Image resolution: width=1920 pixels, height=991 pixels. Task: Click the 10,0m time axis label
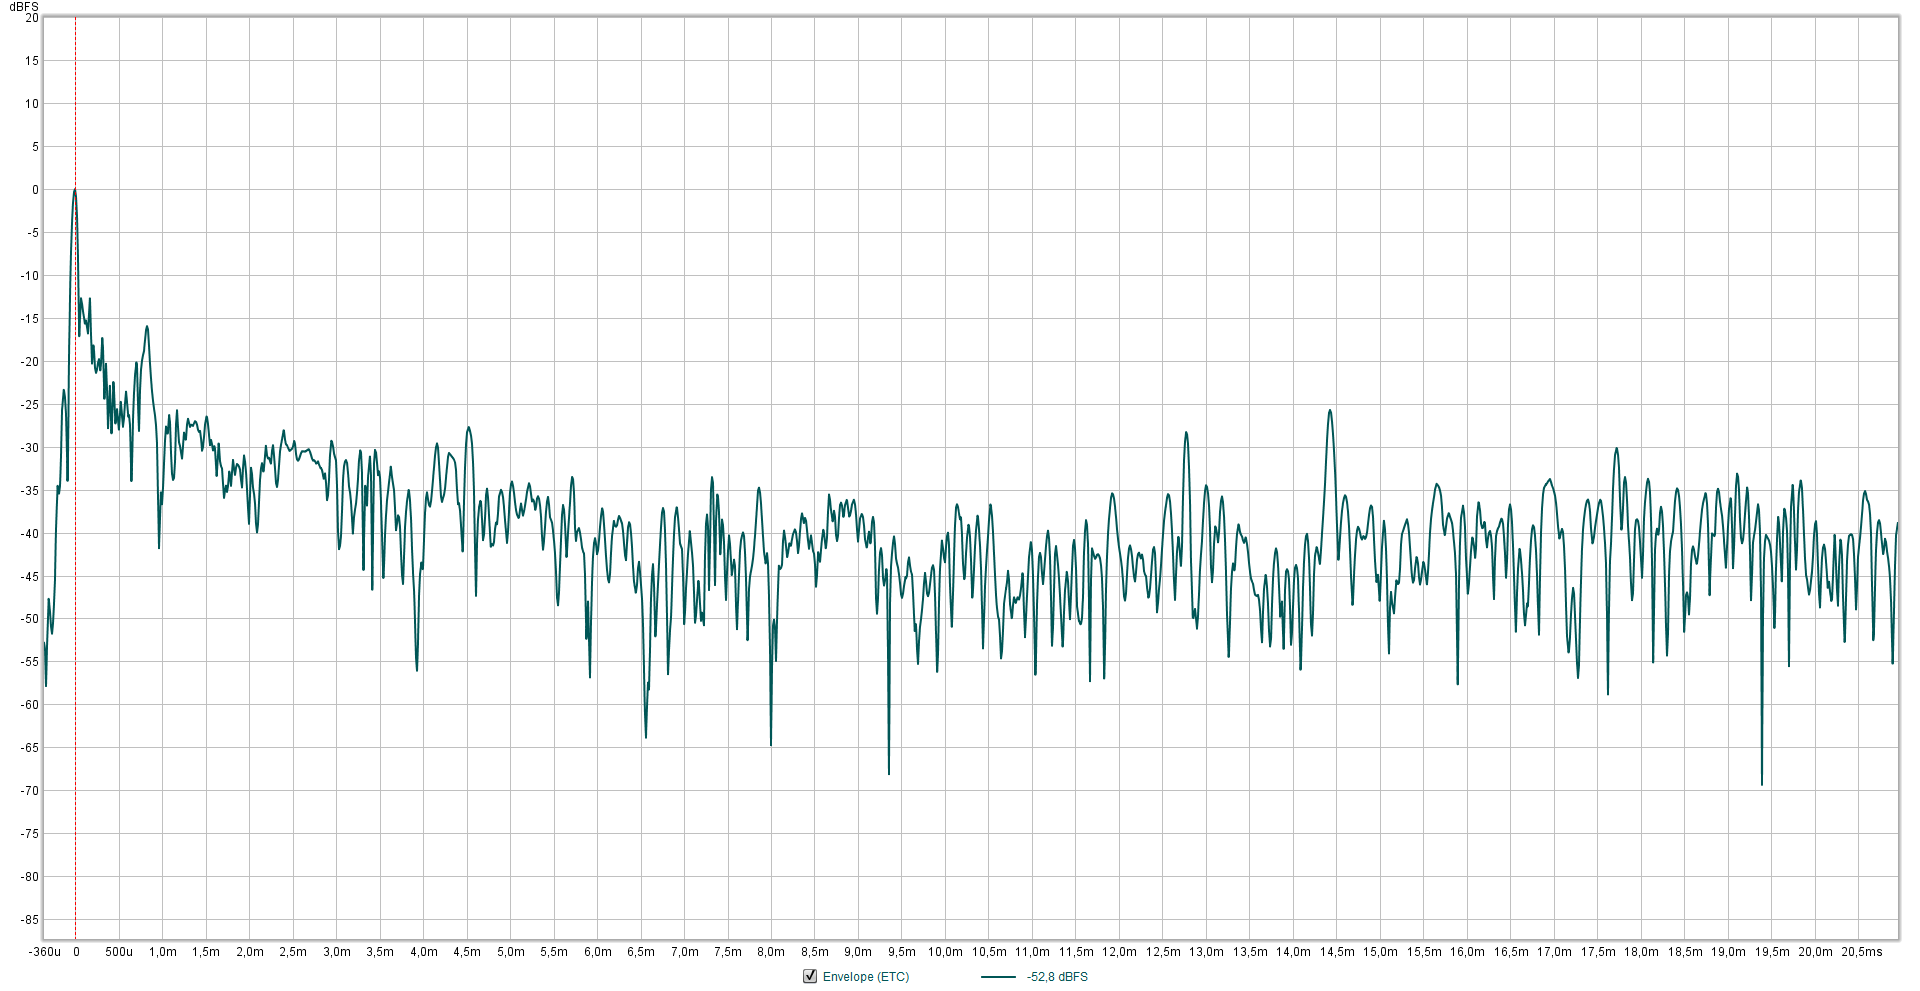[945, 952]
